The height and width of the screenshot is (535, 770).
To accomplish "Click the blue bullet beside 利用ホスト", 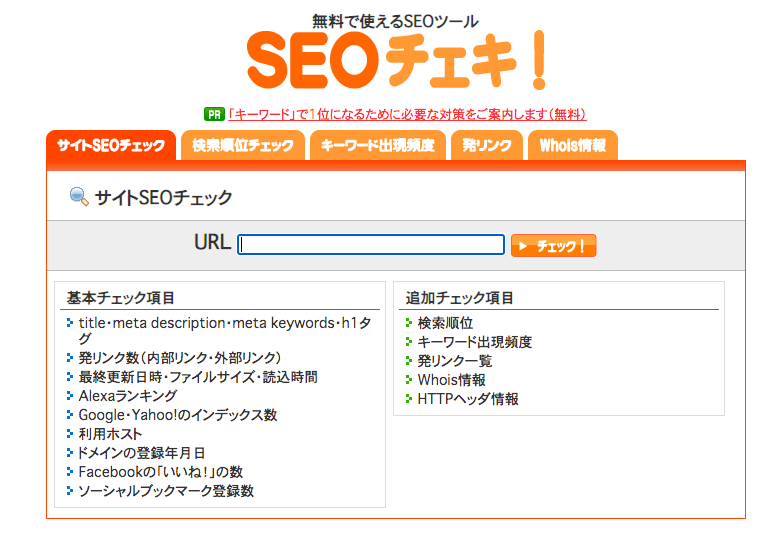I will (70, 433).
